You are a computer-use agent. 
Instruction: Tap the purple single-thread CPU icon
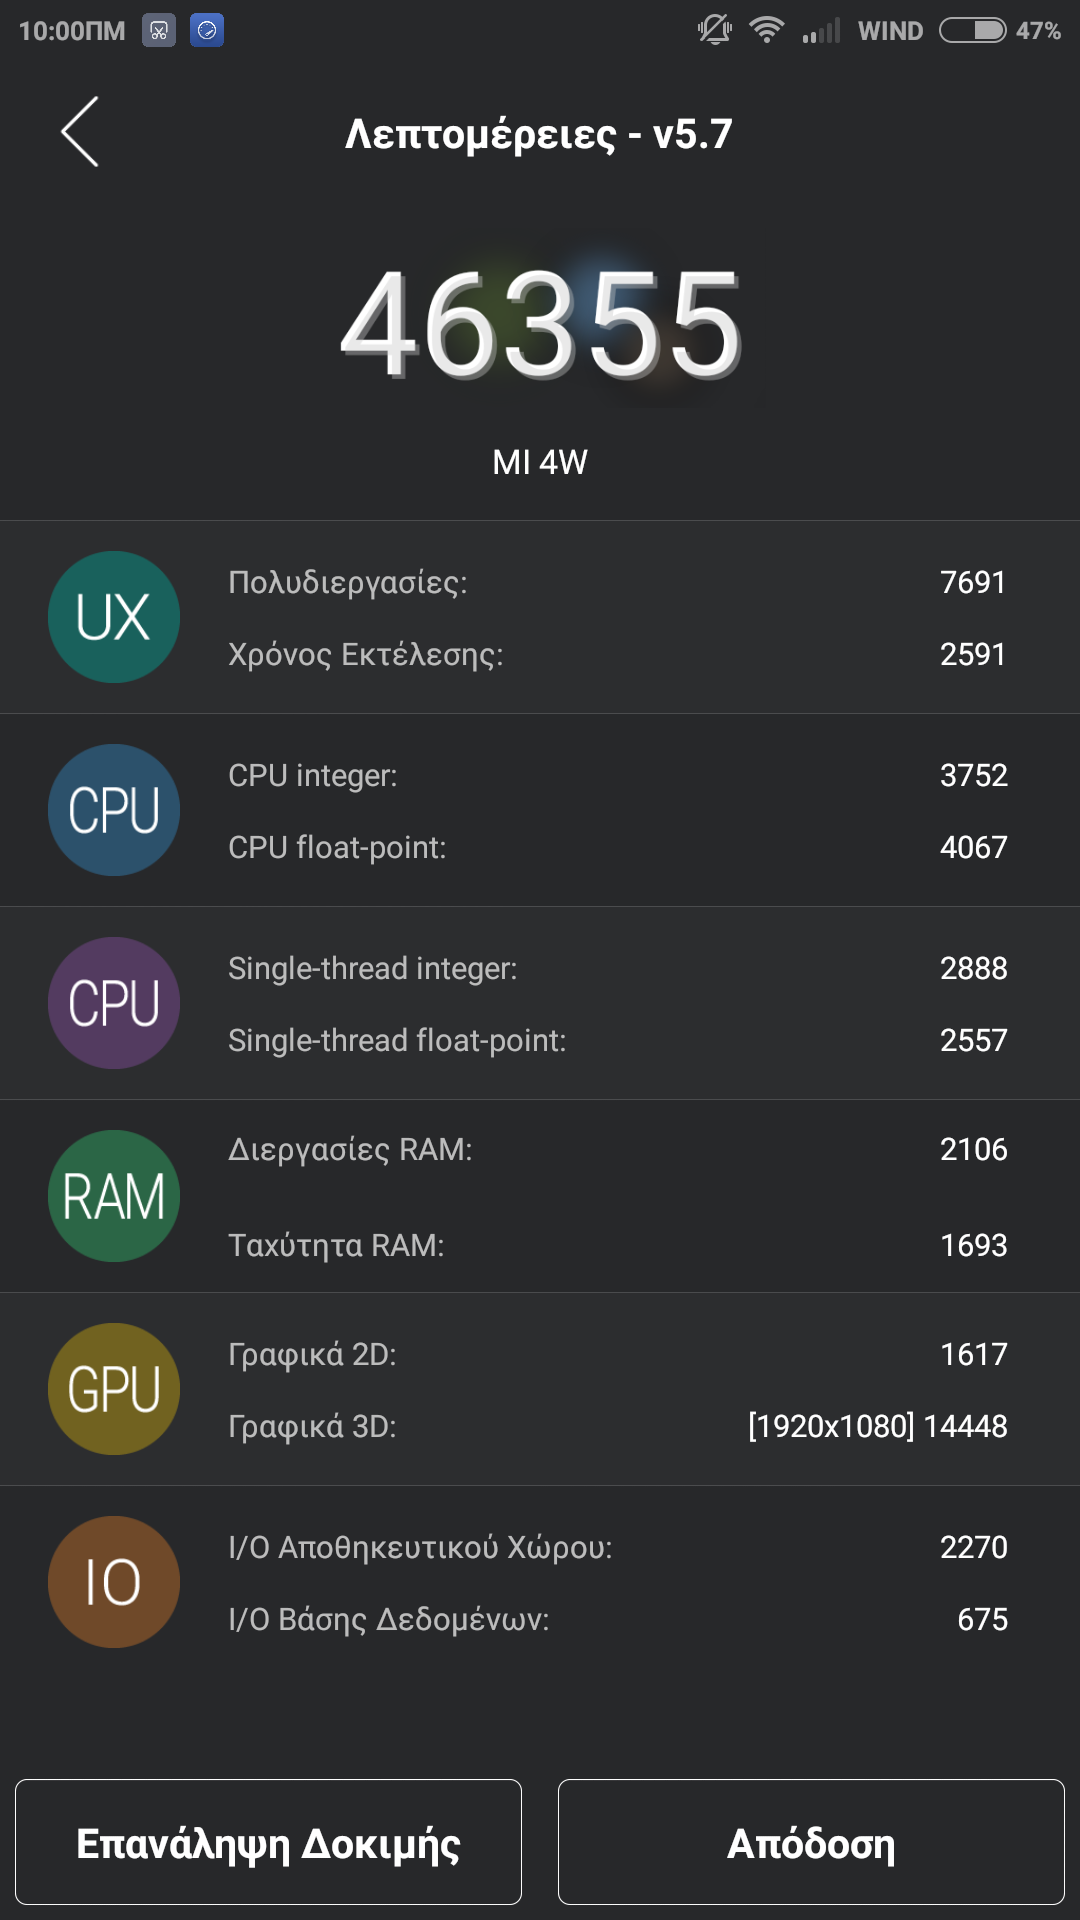pos(114,1003)
